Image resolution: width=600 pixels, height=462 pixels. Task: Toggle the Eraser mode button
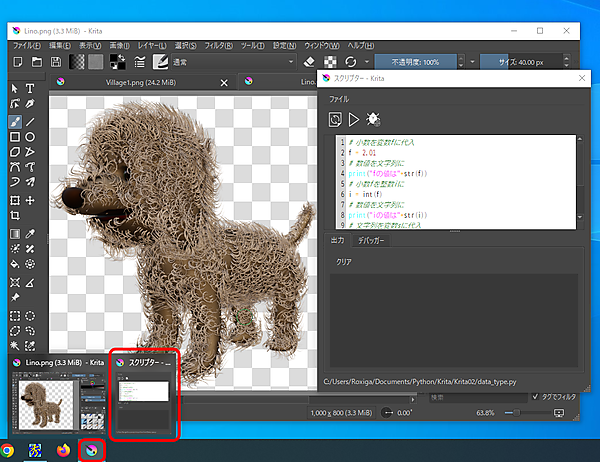[309, 62]
